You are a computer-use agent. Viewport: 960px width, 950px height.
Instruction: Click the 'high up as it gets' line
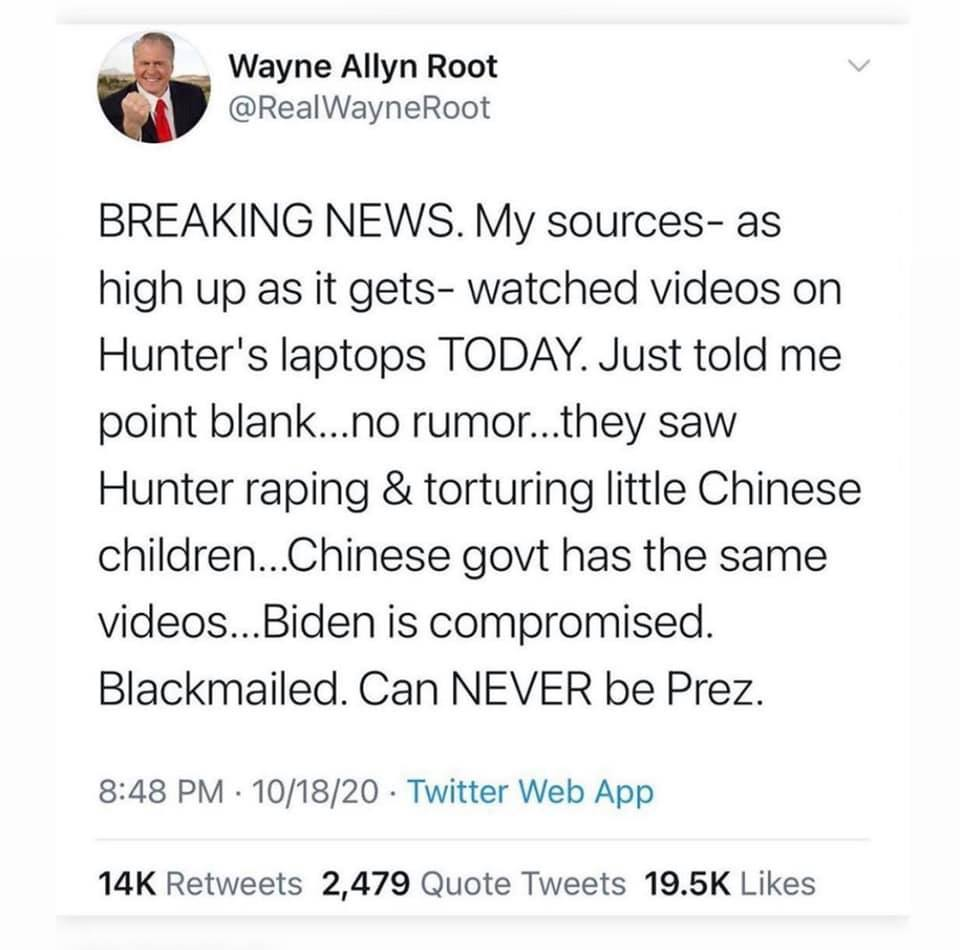pos(470,290)
